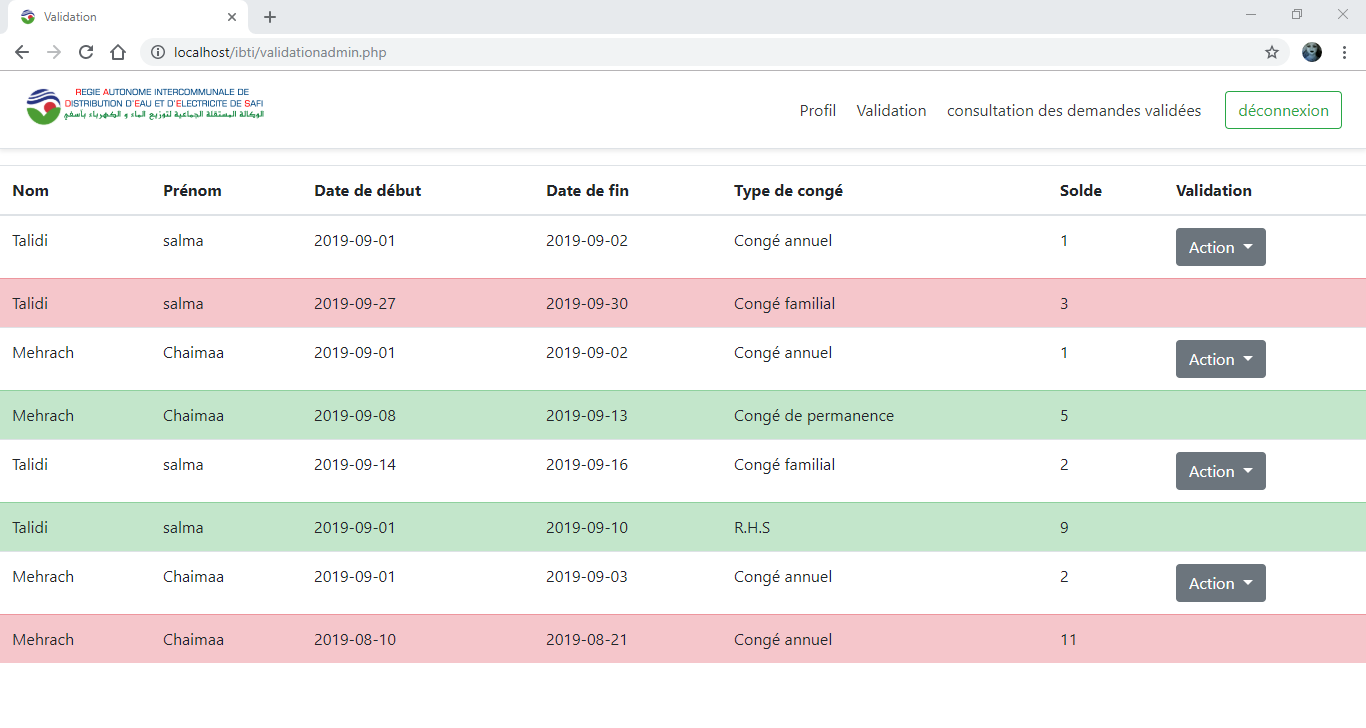
Task: Bookmark the page using the star icon
Action: (1272, 51)
